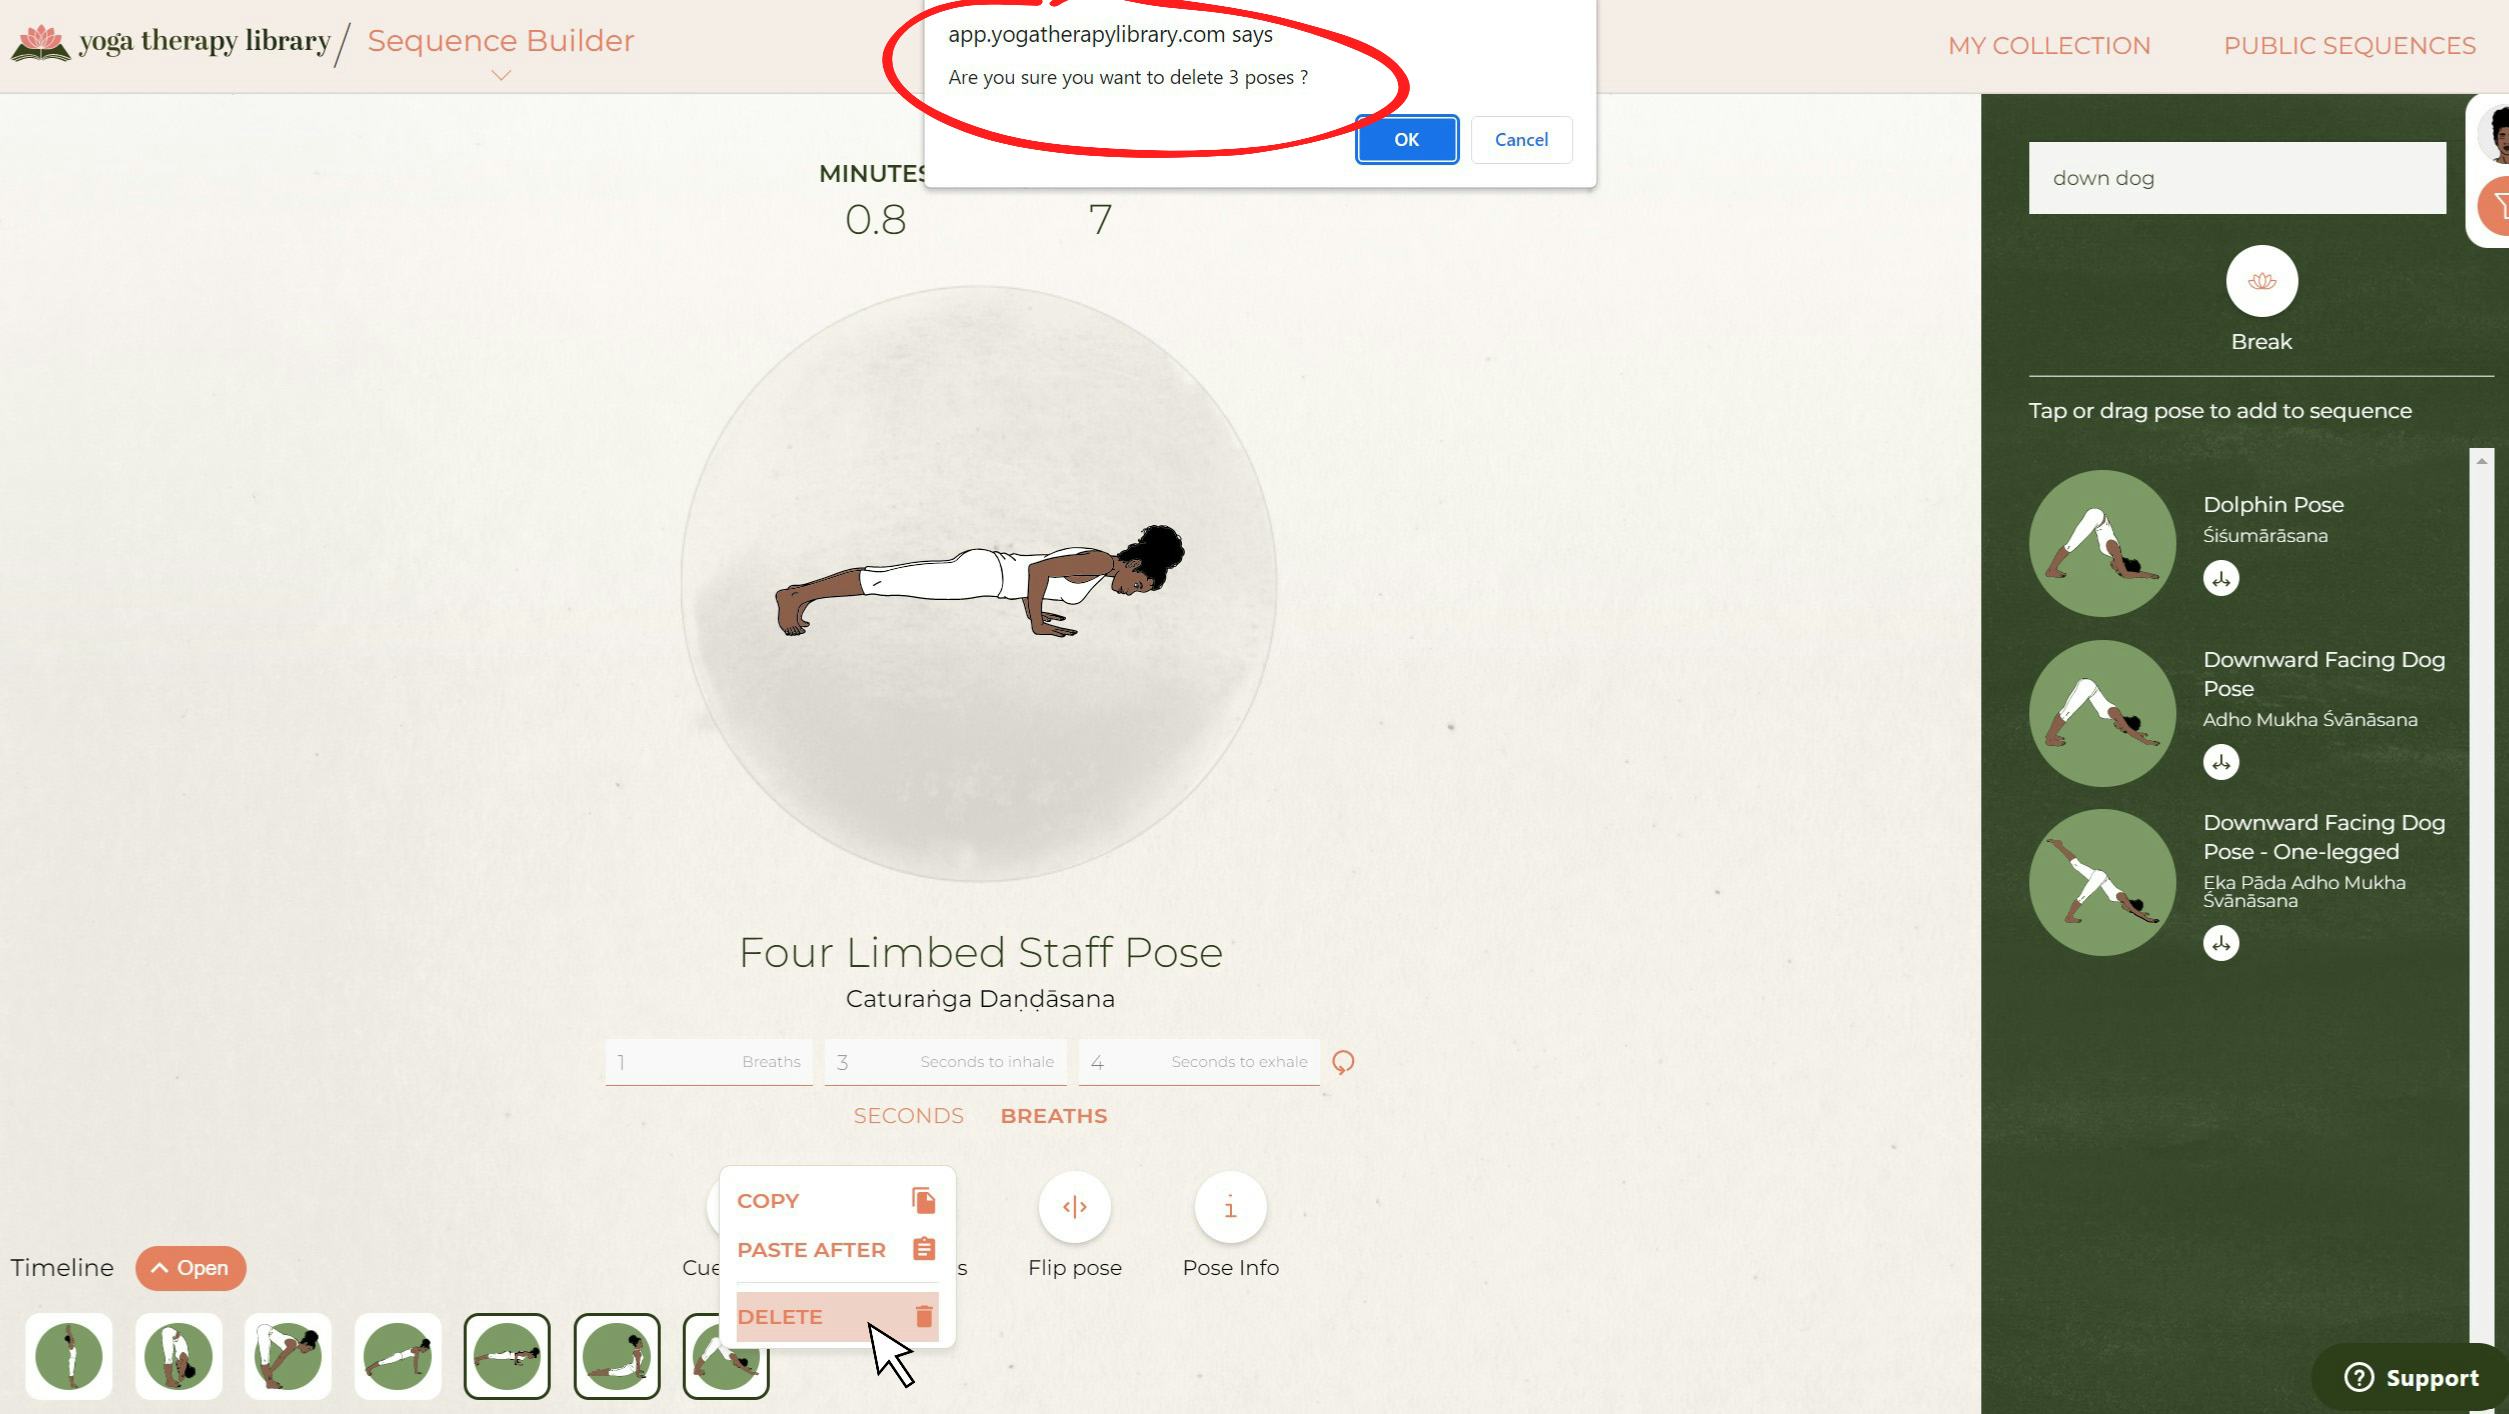2509x1414 pixels.
Task: Click the reset breath loop icon
Action: tap(1343, 1062)
